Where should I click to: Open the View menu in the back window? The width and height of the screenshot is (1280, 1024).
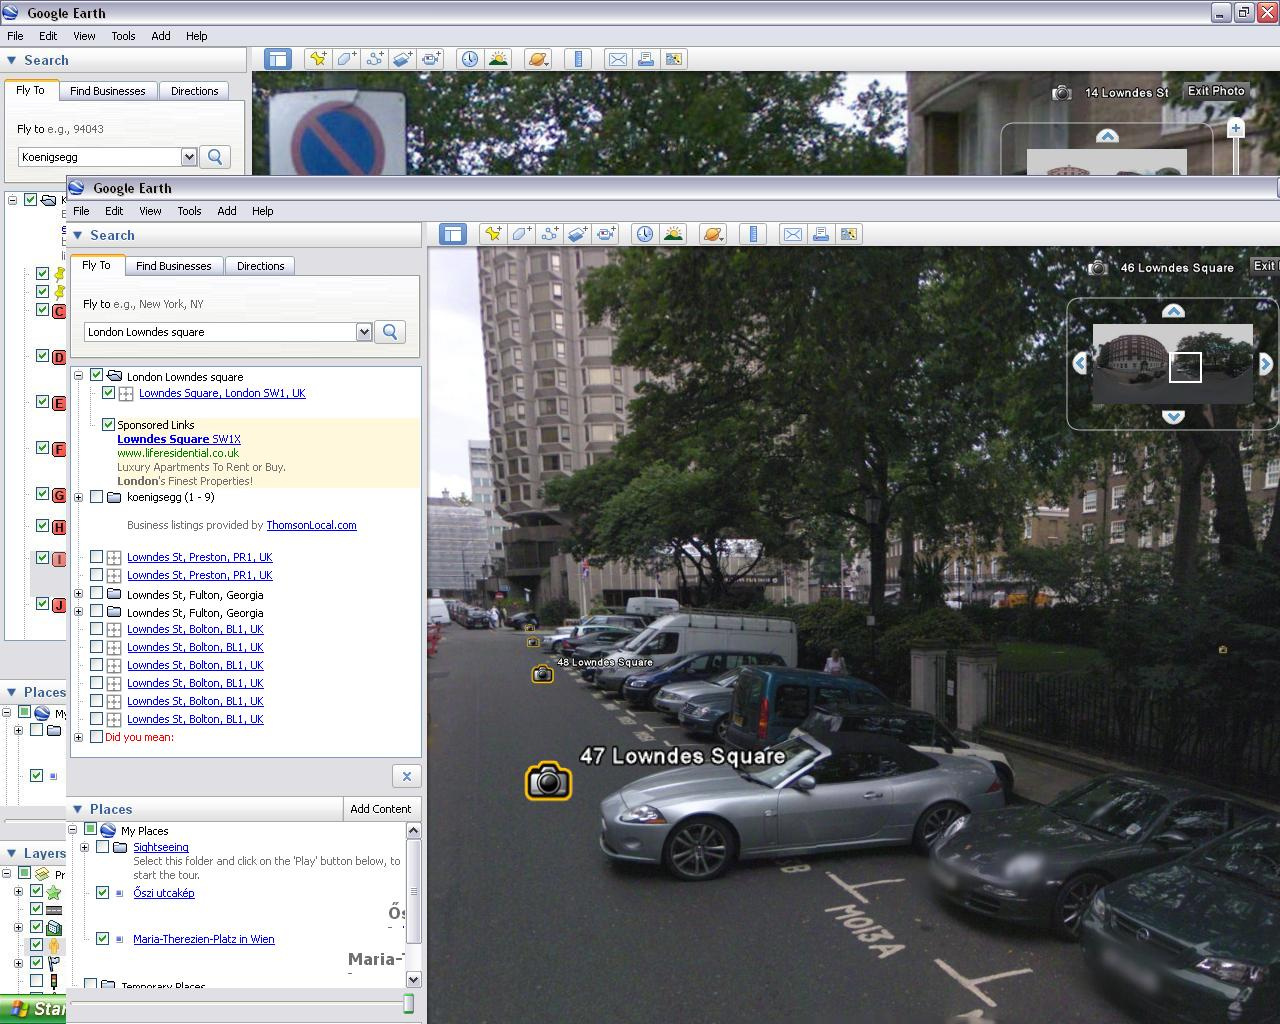[84, 36]
